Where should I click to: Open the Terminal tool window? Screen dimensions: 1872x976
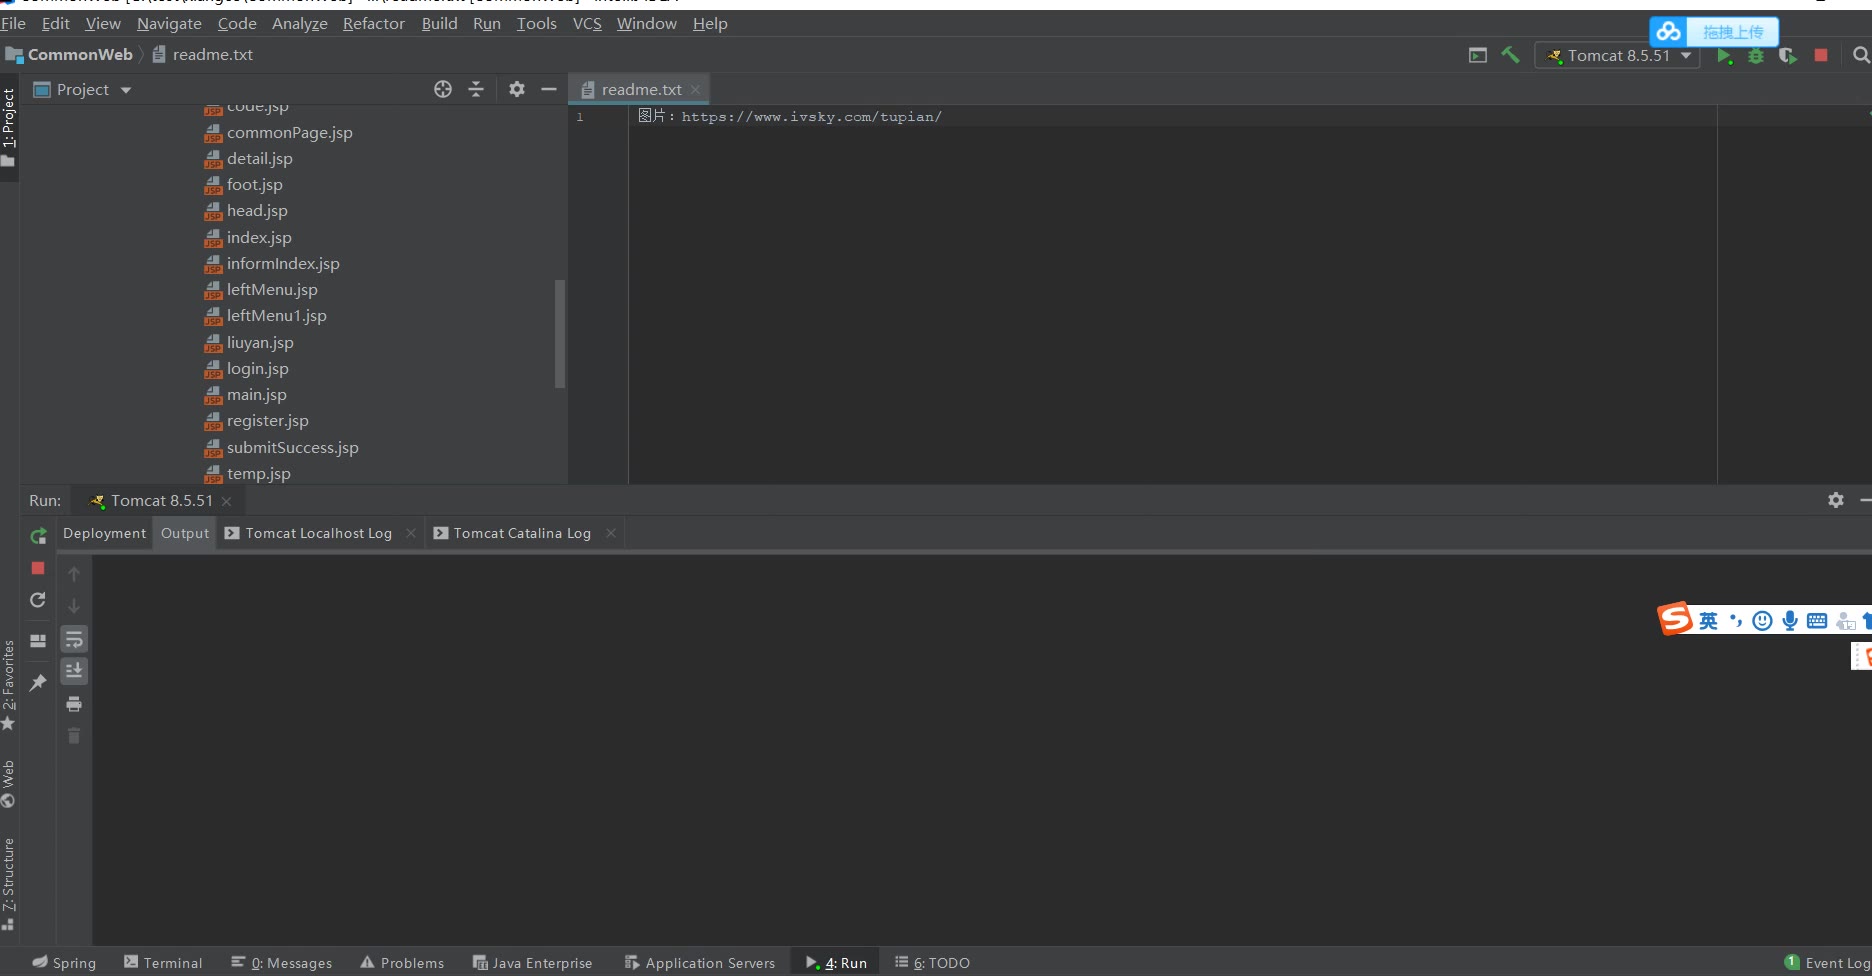163,962
